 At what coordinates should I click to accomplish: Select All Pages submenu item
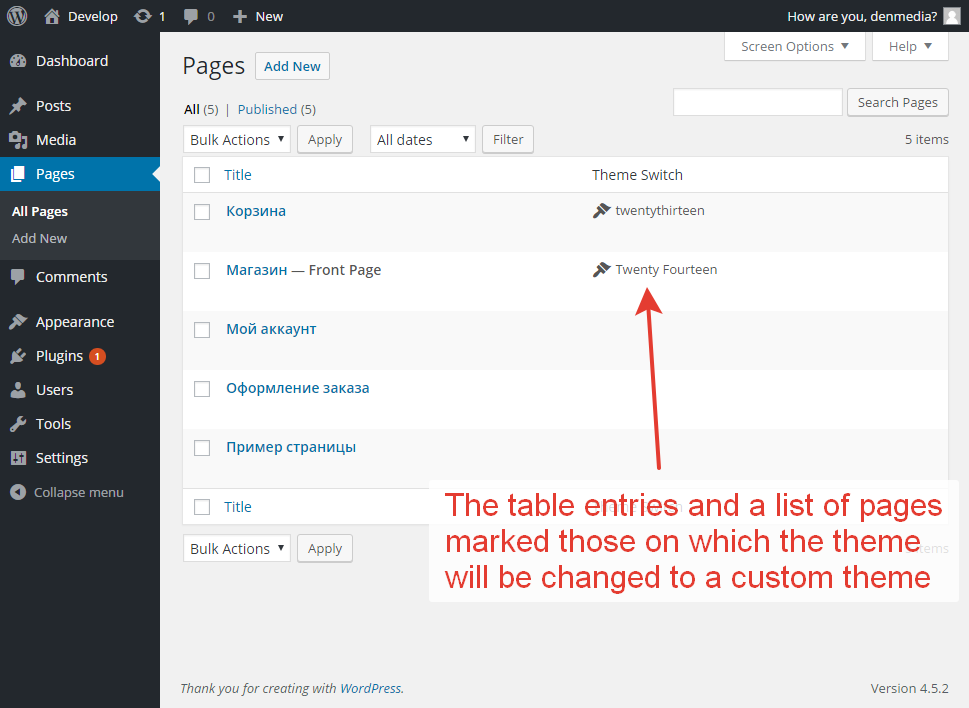(40, 211)
